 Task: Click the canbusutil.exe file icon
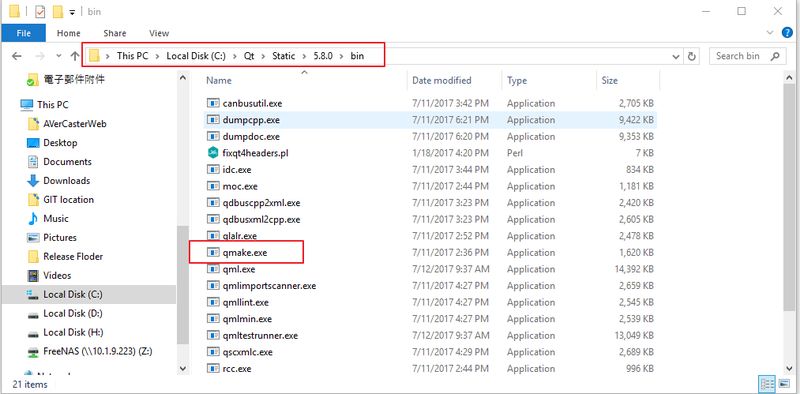click(213, 103)
